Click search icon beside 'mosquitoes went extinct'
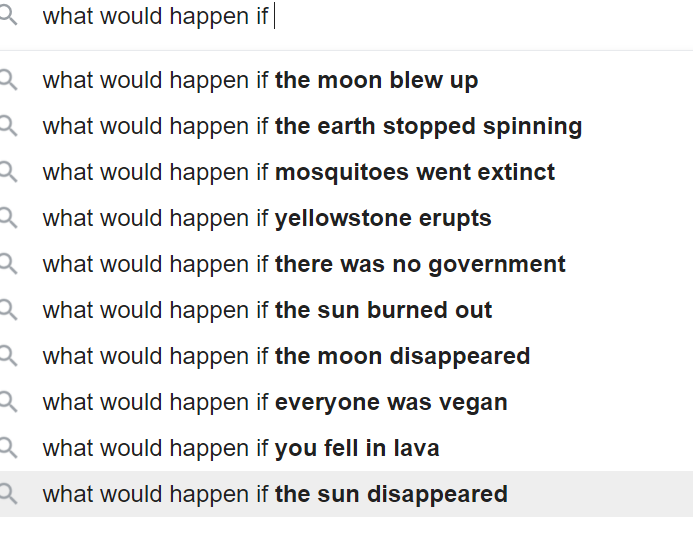This screenshot has width=693, height=541. [x=8, y=173]
